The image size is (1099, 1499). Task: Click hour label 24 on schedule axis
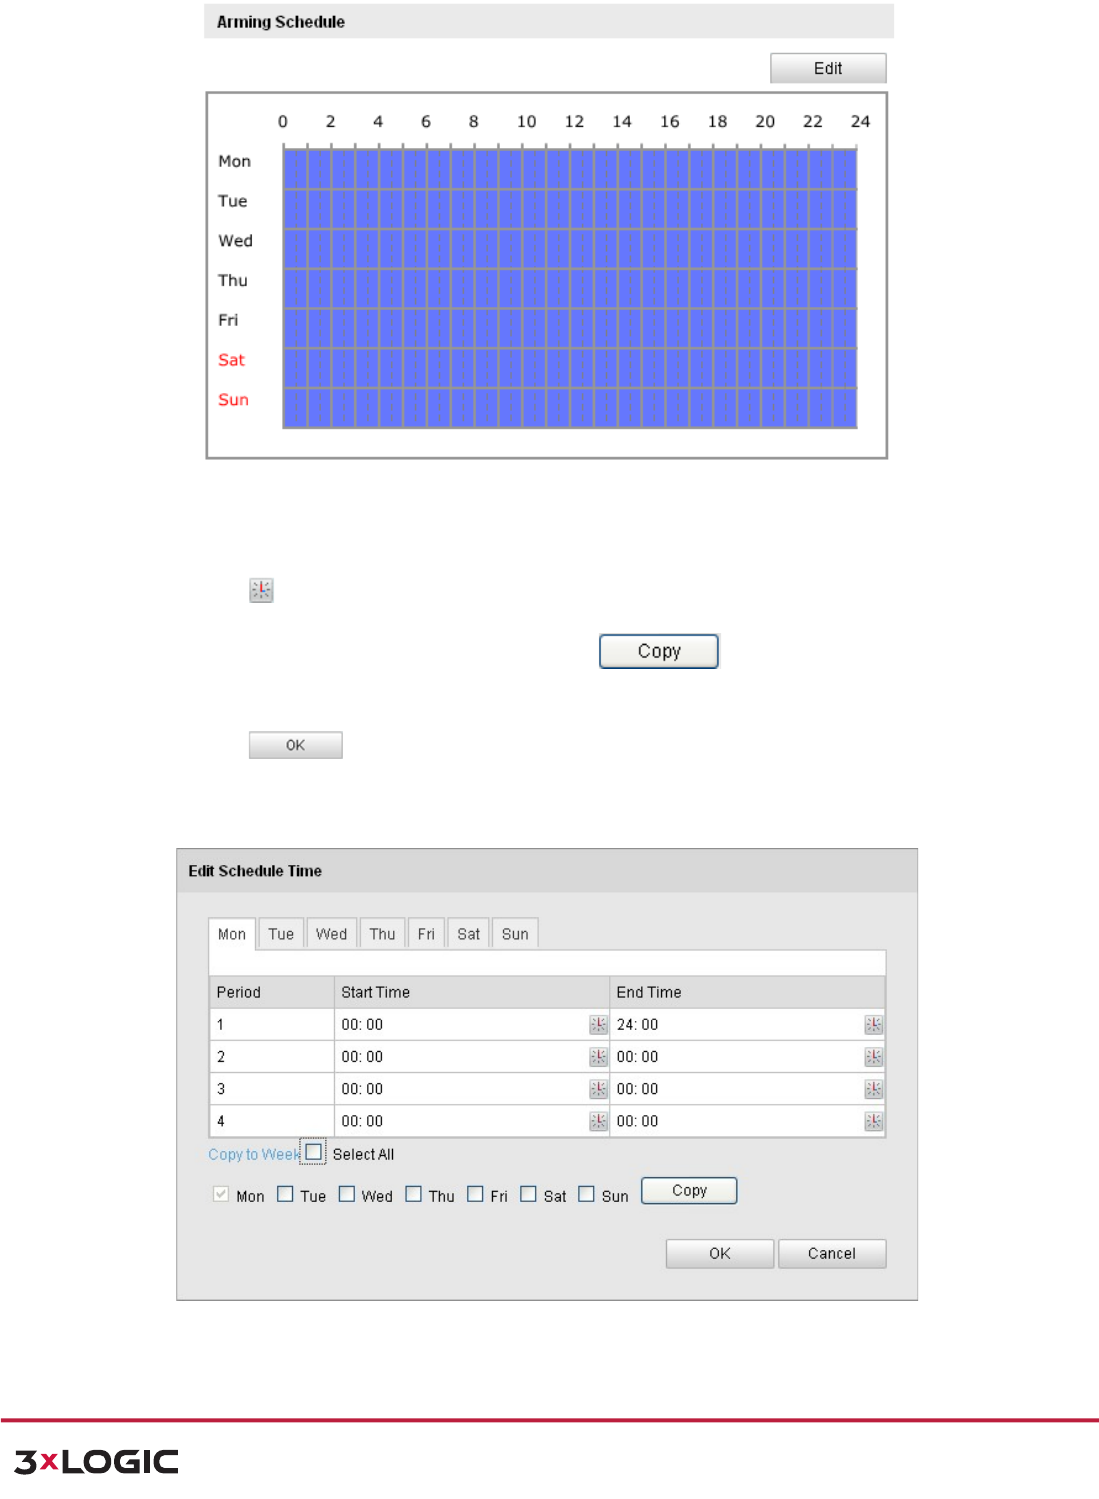coord(860,121)
